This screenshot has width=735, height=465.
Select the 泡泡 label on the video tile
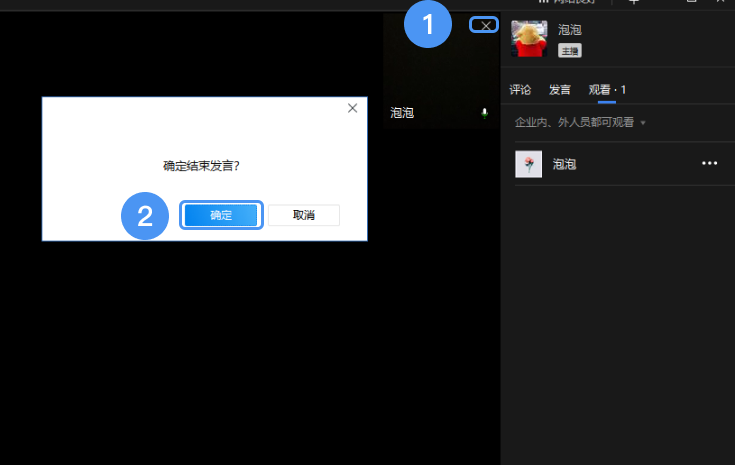tap(402, 113)
